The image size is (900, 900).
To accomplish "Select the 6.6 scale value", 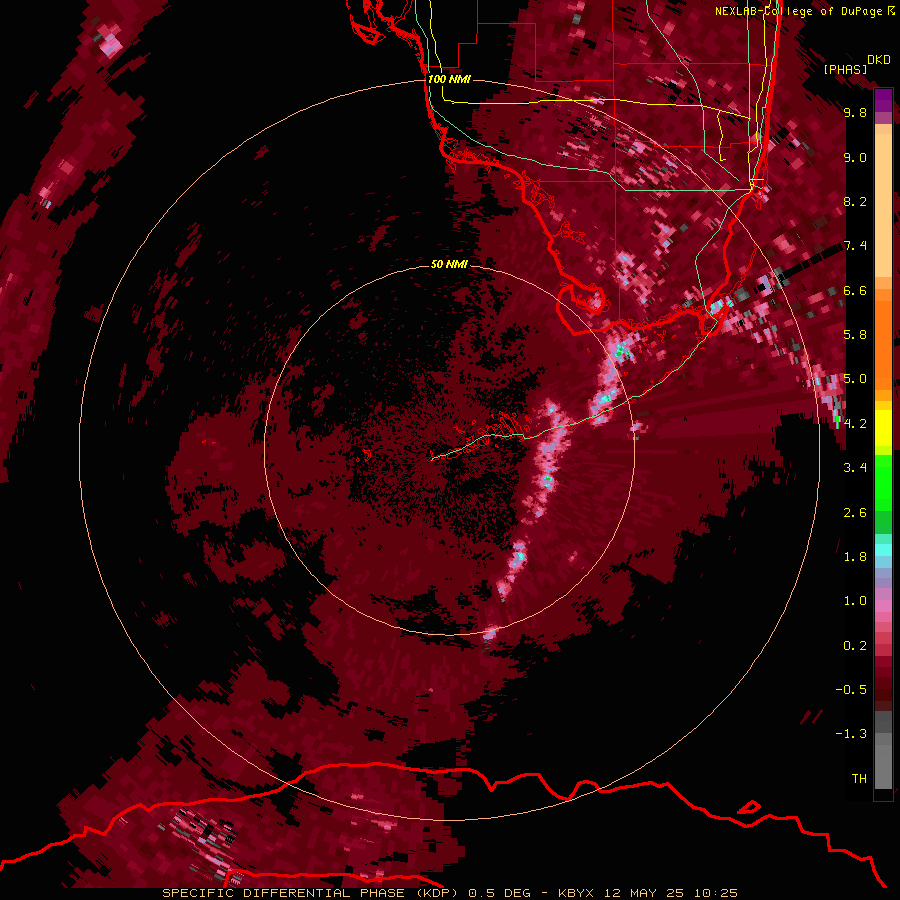I will point(855,290).
